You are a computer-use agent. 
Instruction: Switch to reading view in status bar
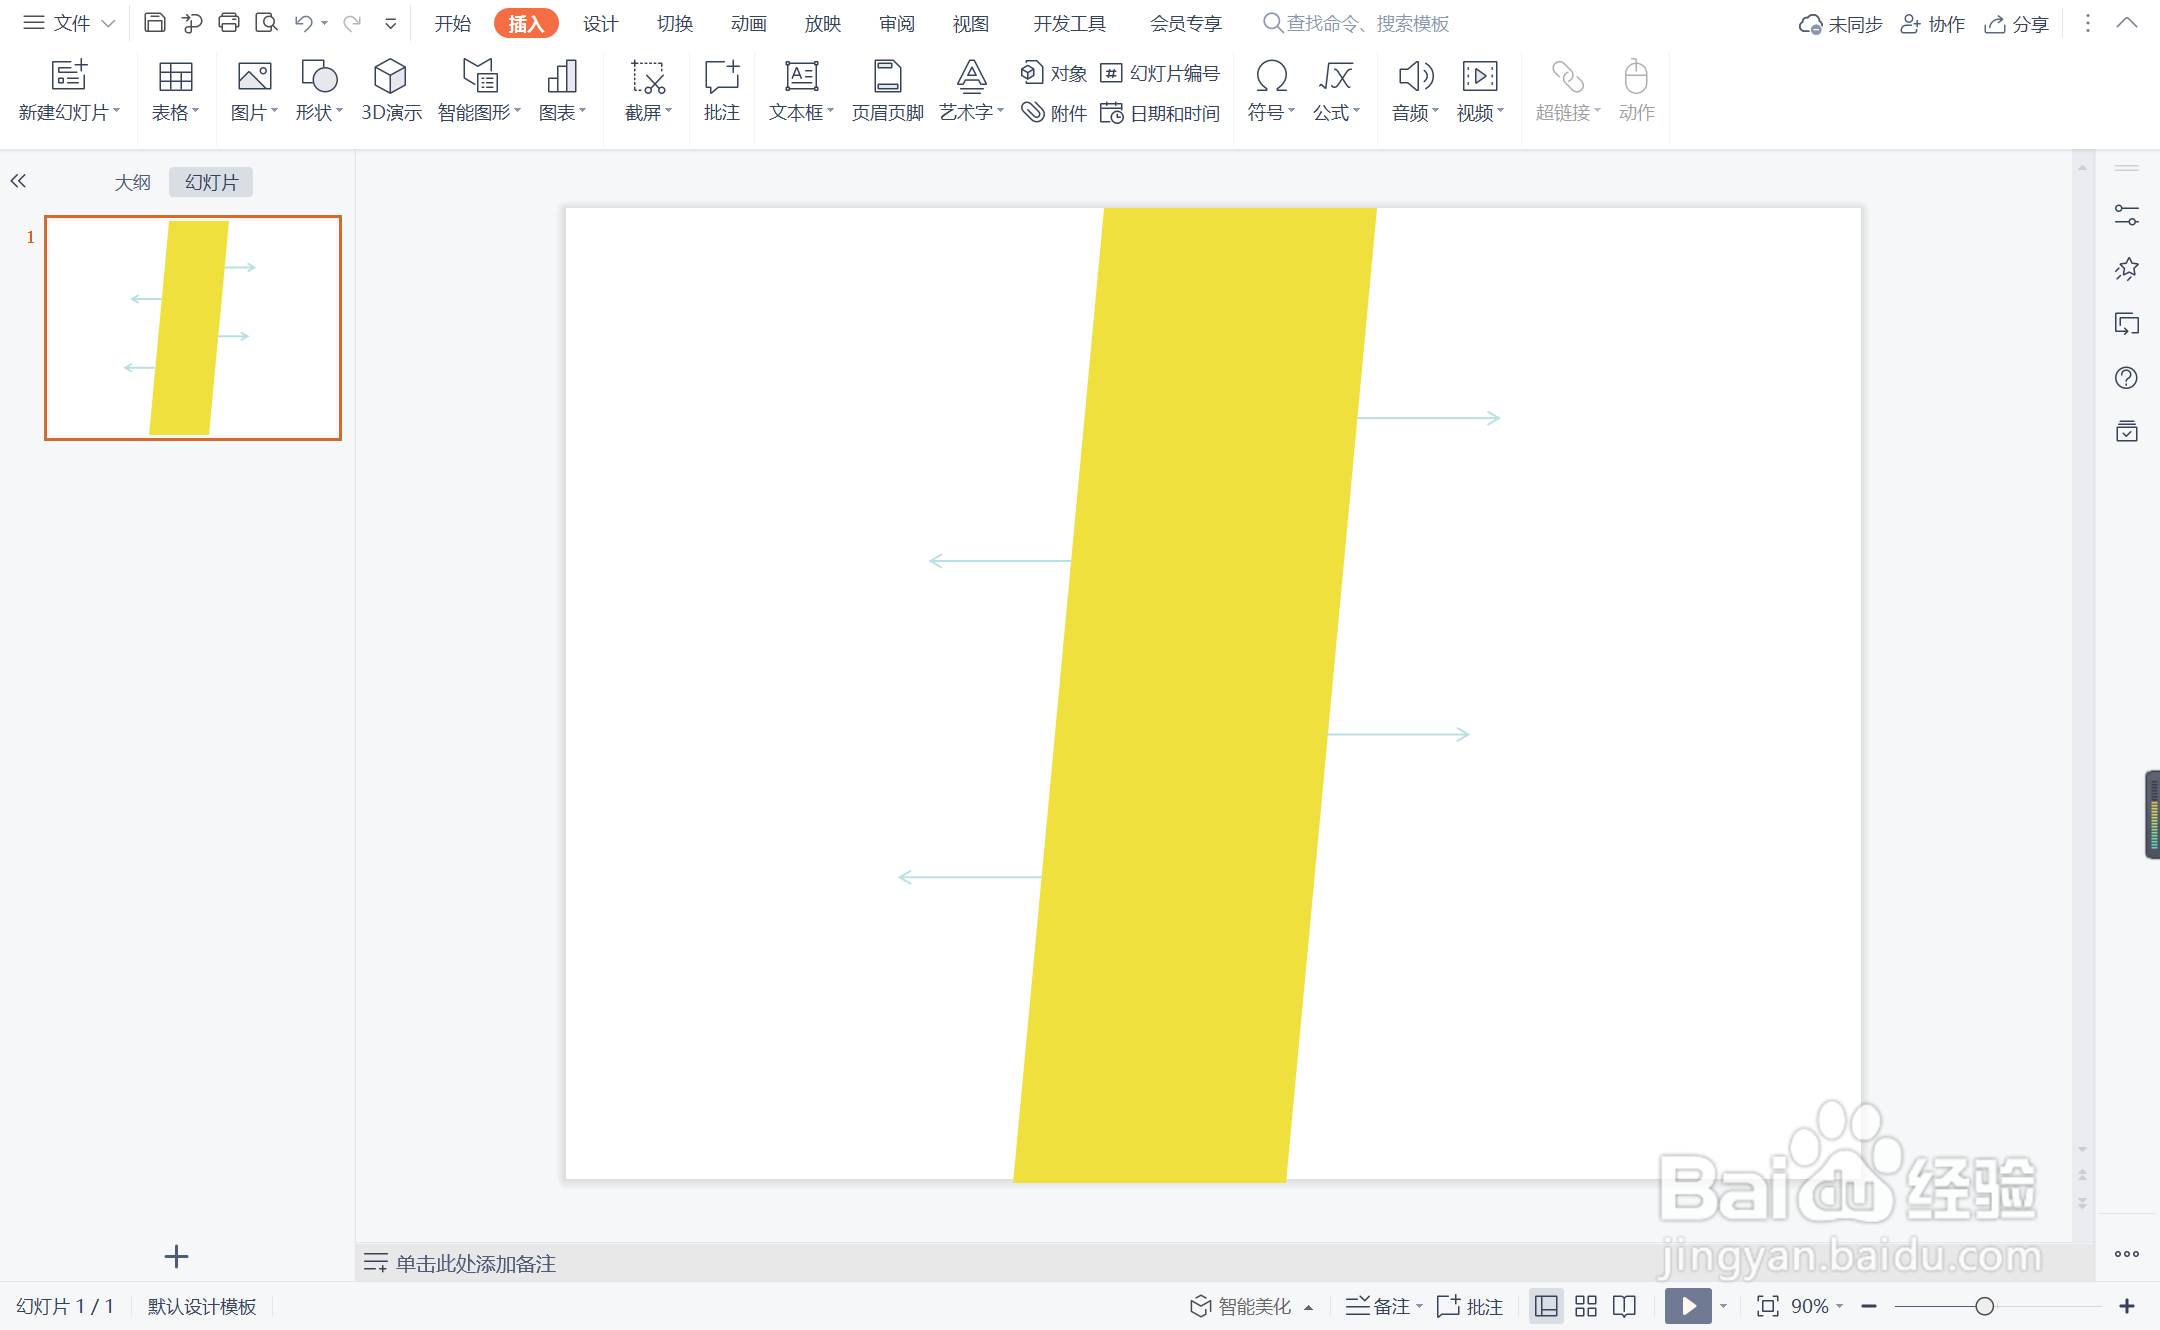click(1625, 1306)
